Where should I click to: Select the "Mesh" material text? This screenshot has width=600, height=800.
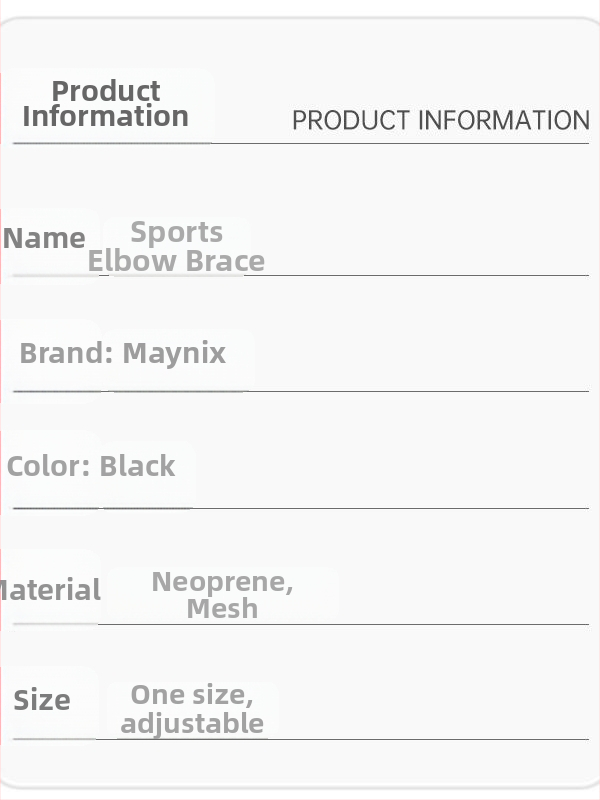point(222,608)
